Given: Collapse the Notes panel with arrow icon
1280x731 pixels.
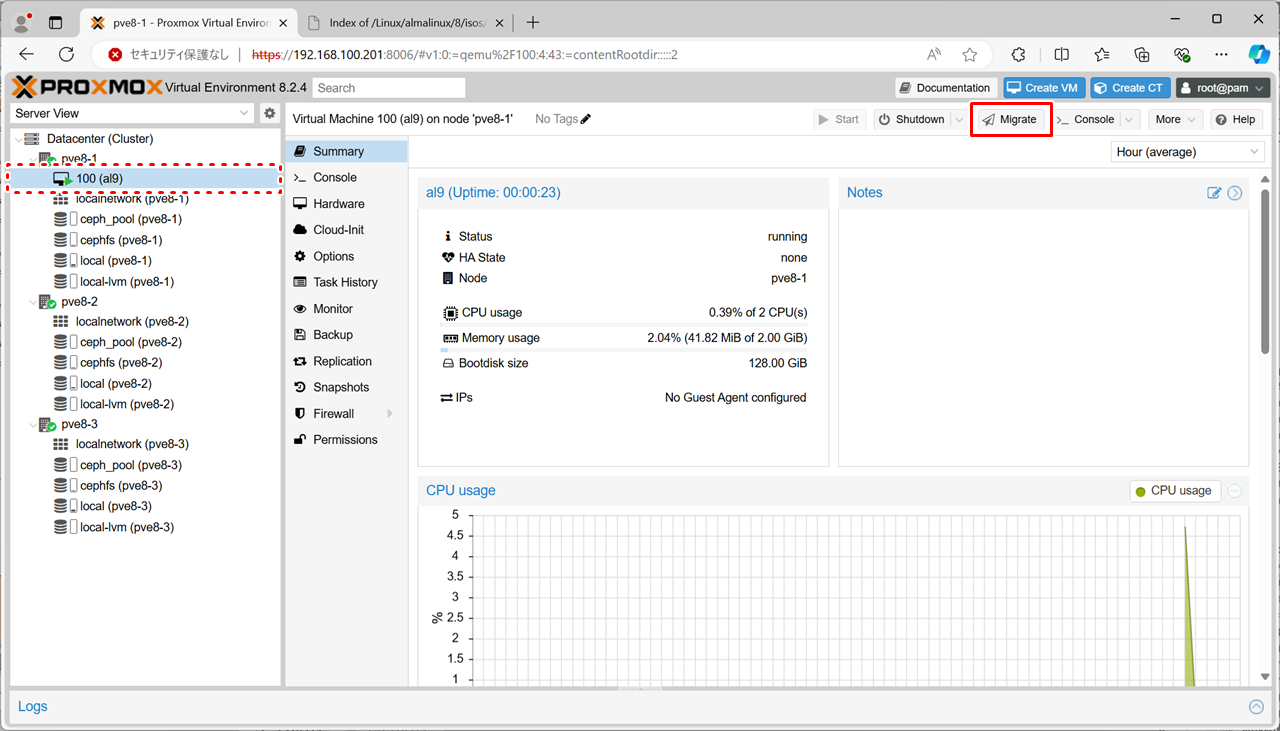Looking at the screenshot, I should point(1235,193).
